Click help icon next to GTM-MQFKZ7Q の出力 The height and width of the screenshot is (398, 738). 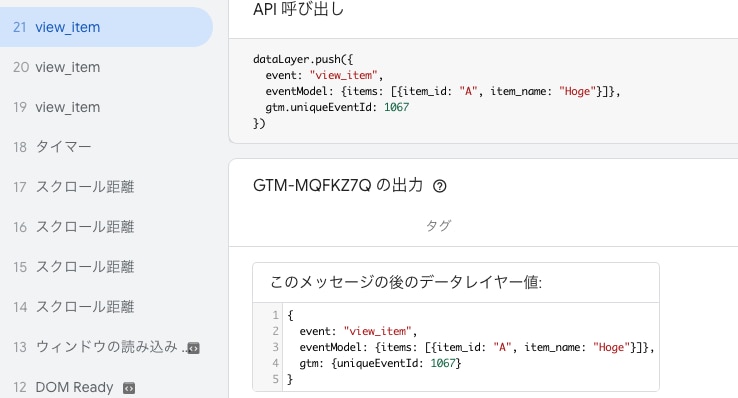coord(440,186)
